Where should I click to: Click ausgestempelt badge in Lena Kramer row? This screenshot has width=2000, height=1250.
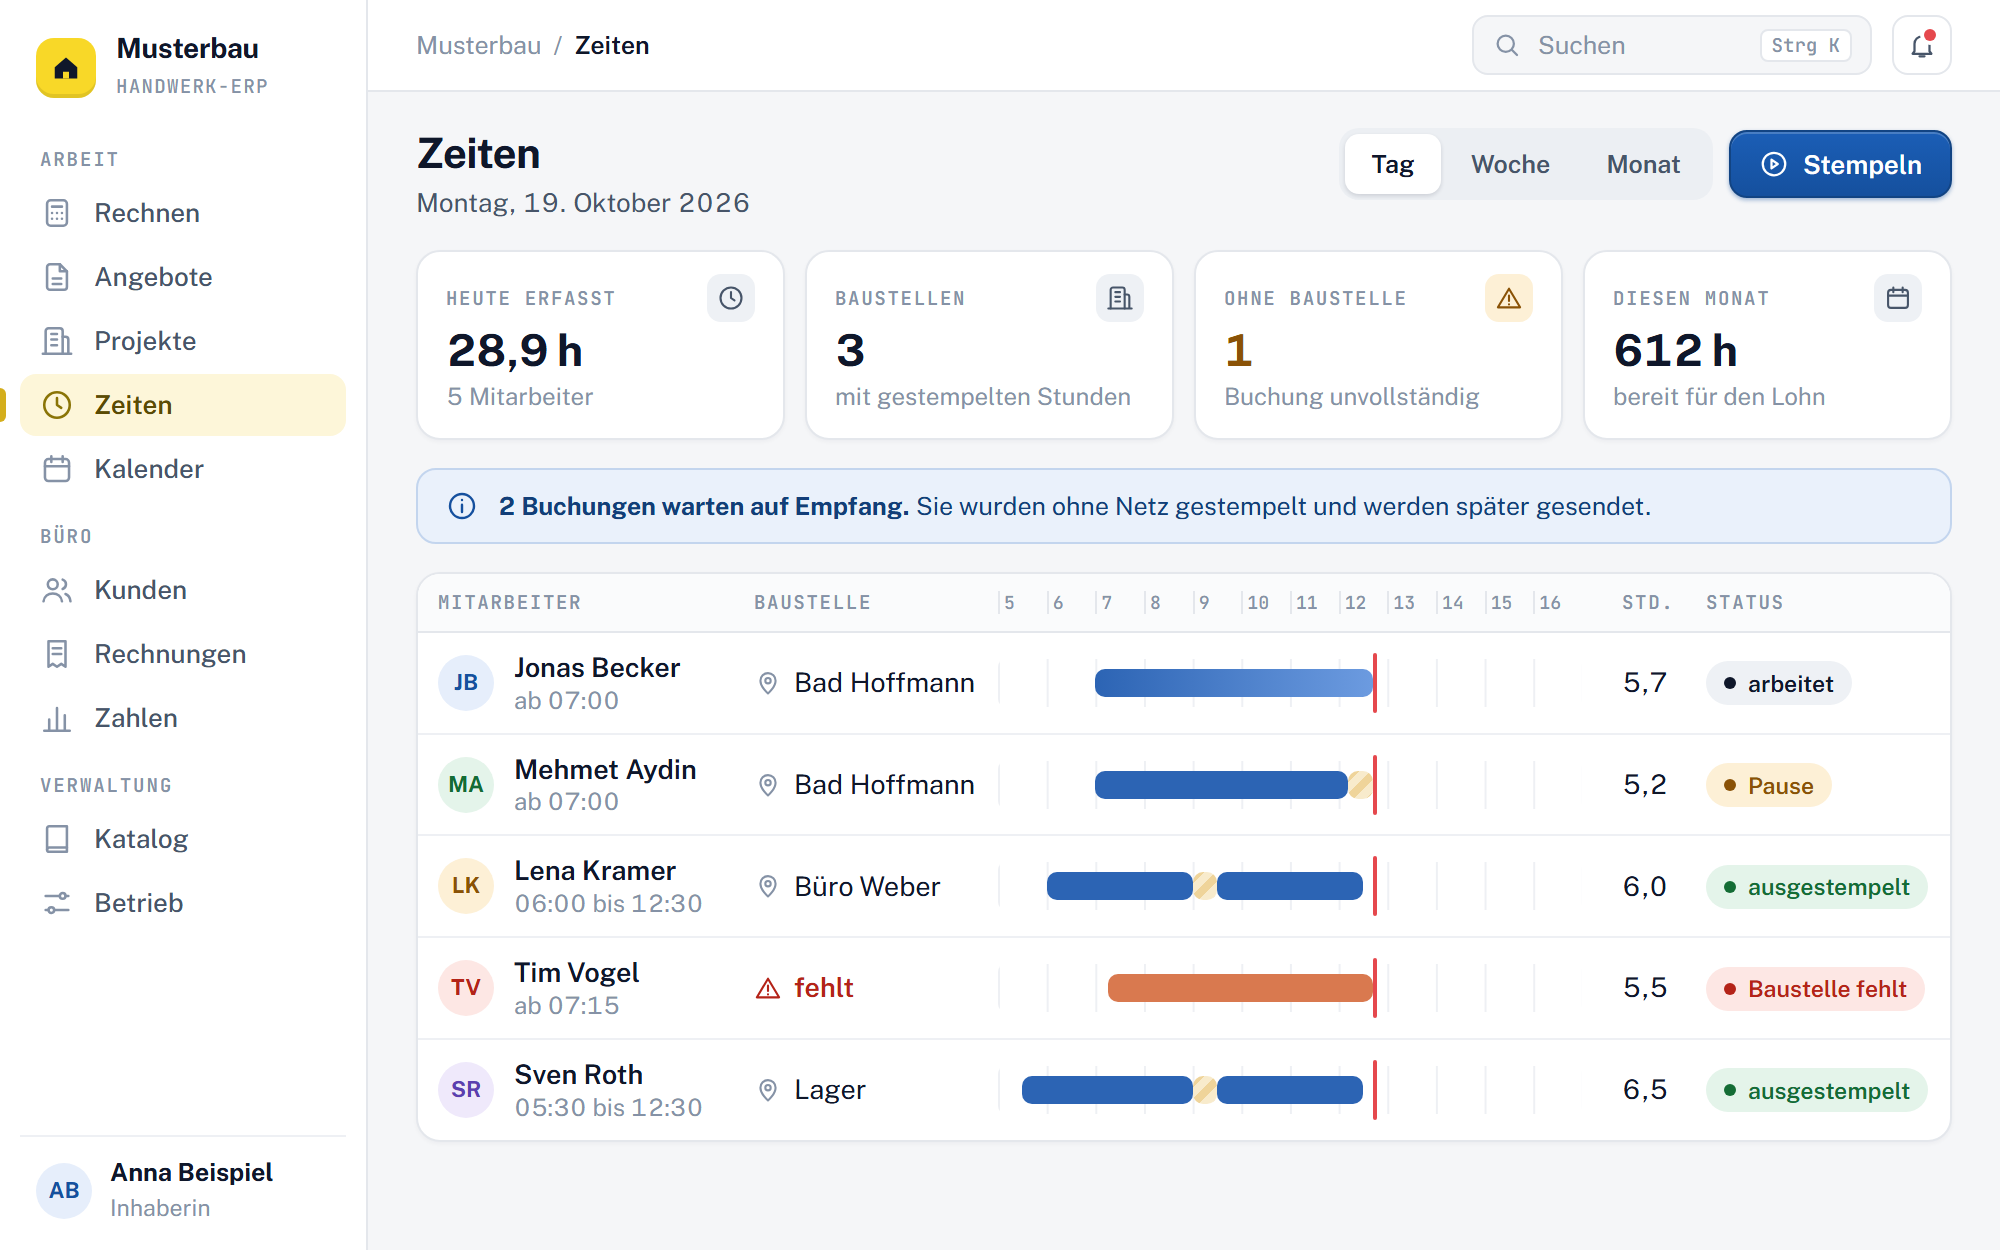click(1816, 887)
